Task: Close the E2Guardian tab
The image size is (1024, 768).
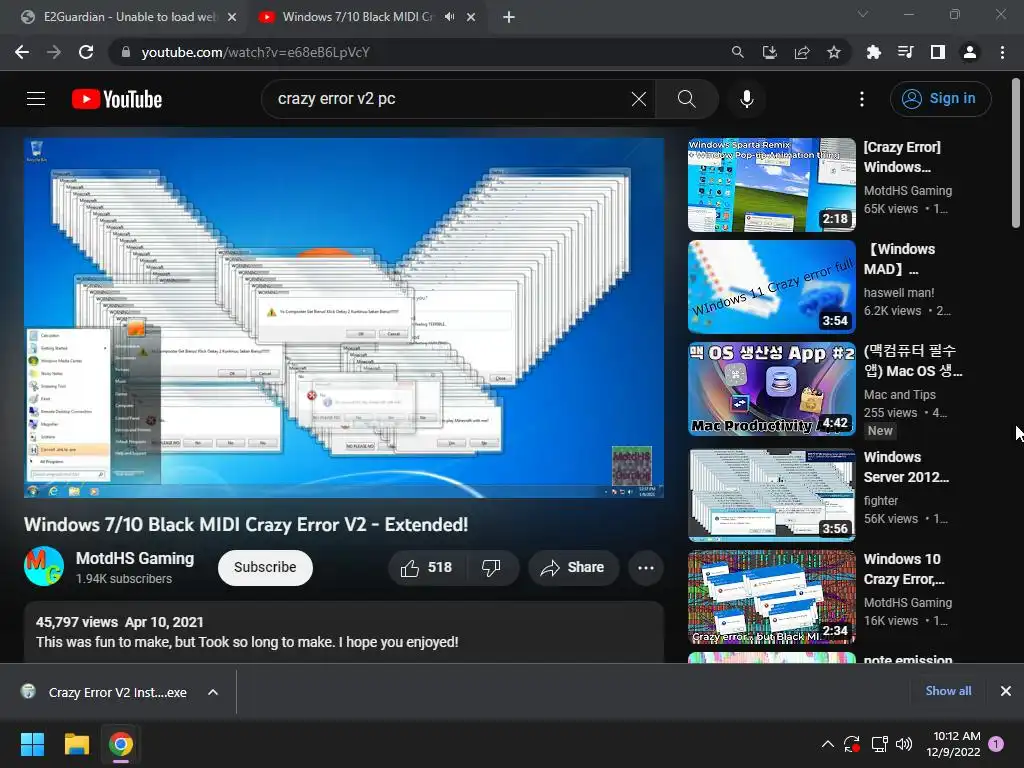Action: click(x=232, y=17)
